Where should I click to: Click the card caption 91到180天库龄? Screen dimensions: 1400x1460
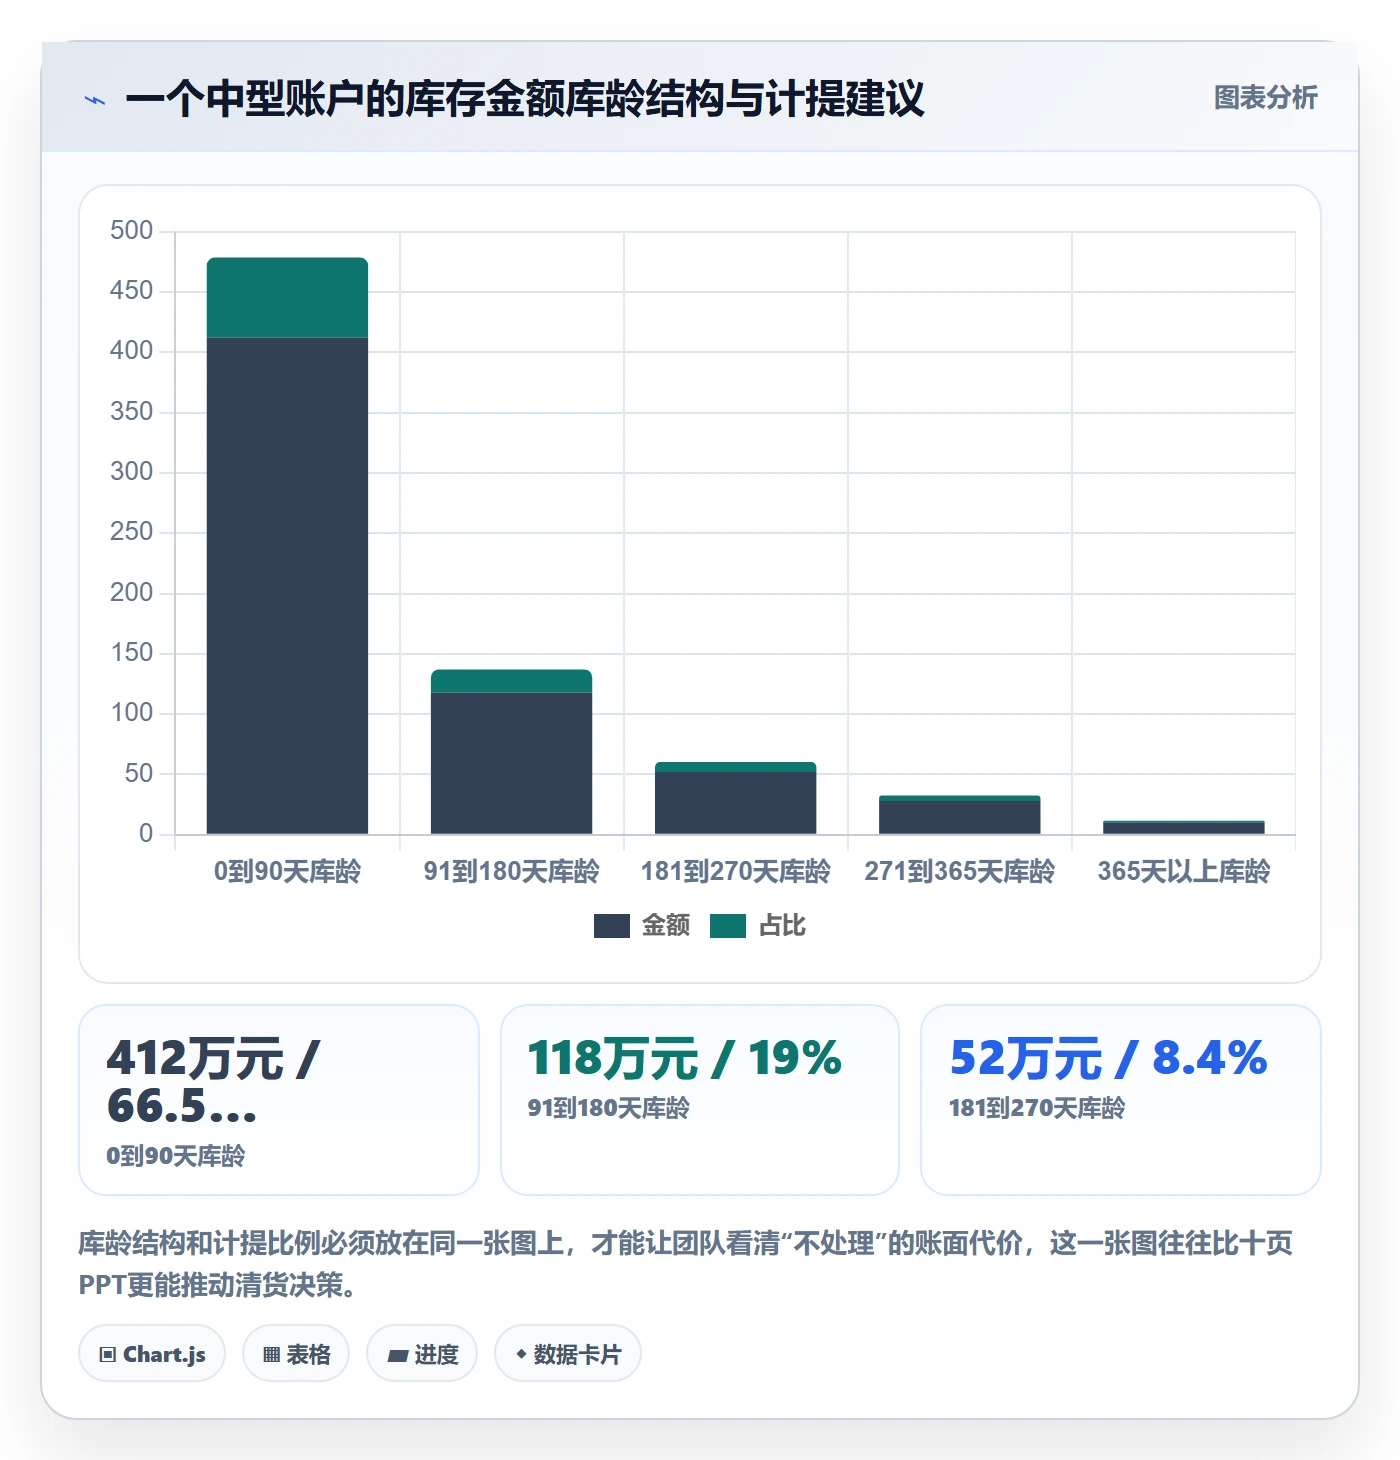click(609, 1108)
